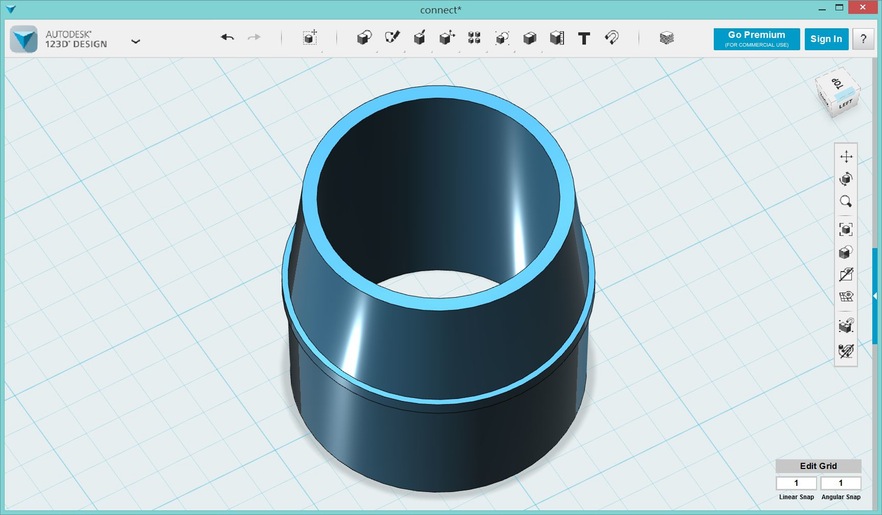Open the Material tool
The height and width of the screenshot is (515, 882).
point(667,38)
